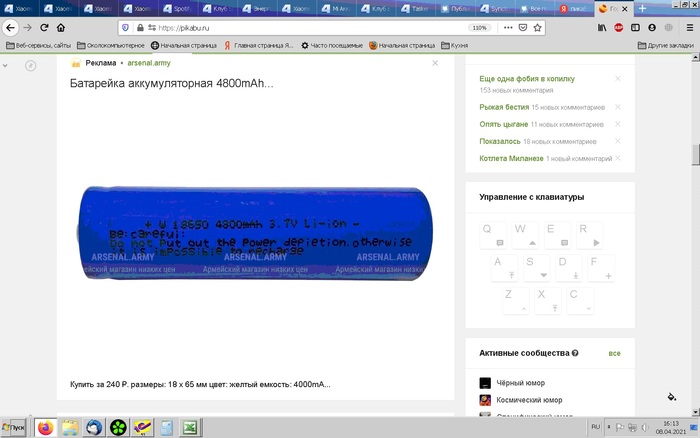The height and width of the screenshot is (438, 700).
Task: Open Чёрный юмор community
Action: [521, 383]
